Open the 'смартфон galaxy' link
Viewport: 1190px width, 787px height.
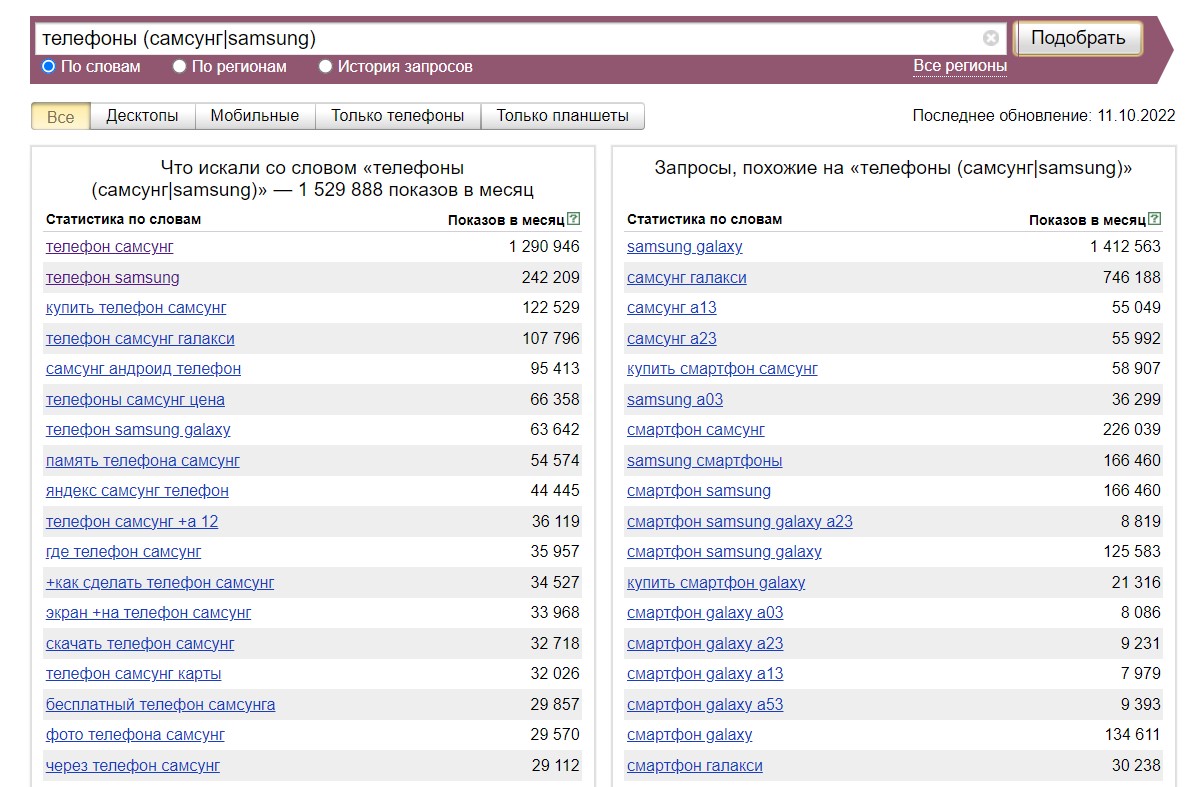point(690,735)
